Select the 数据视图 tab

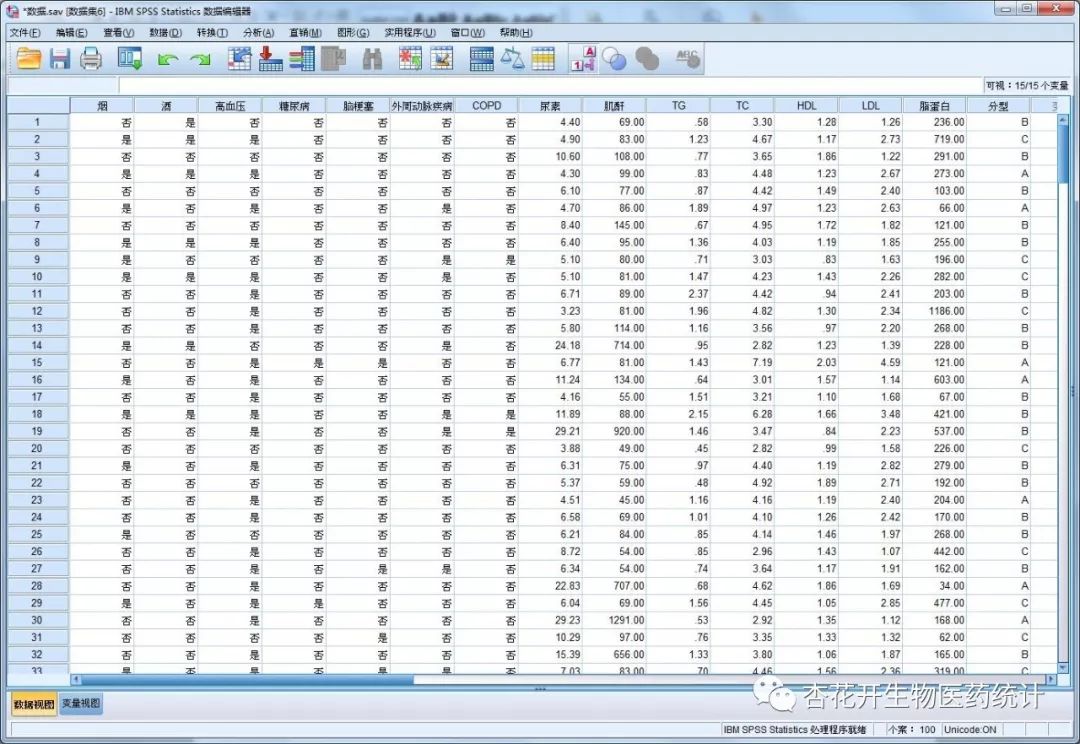pyautogui.click(x=33, y=704)
